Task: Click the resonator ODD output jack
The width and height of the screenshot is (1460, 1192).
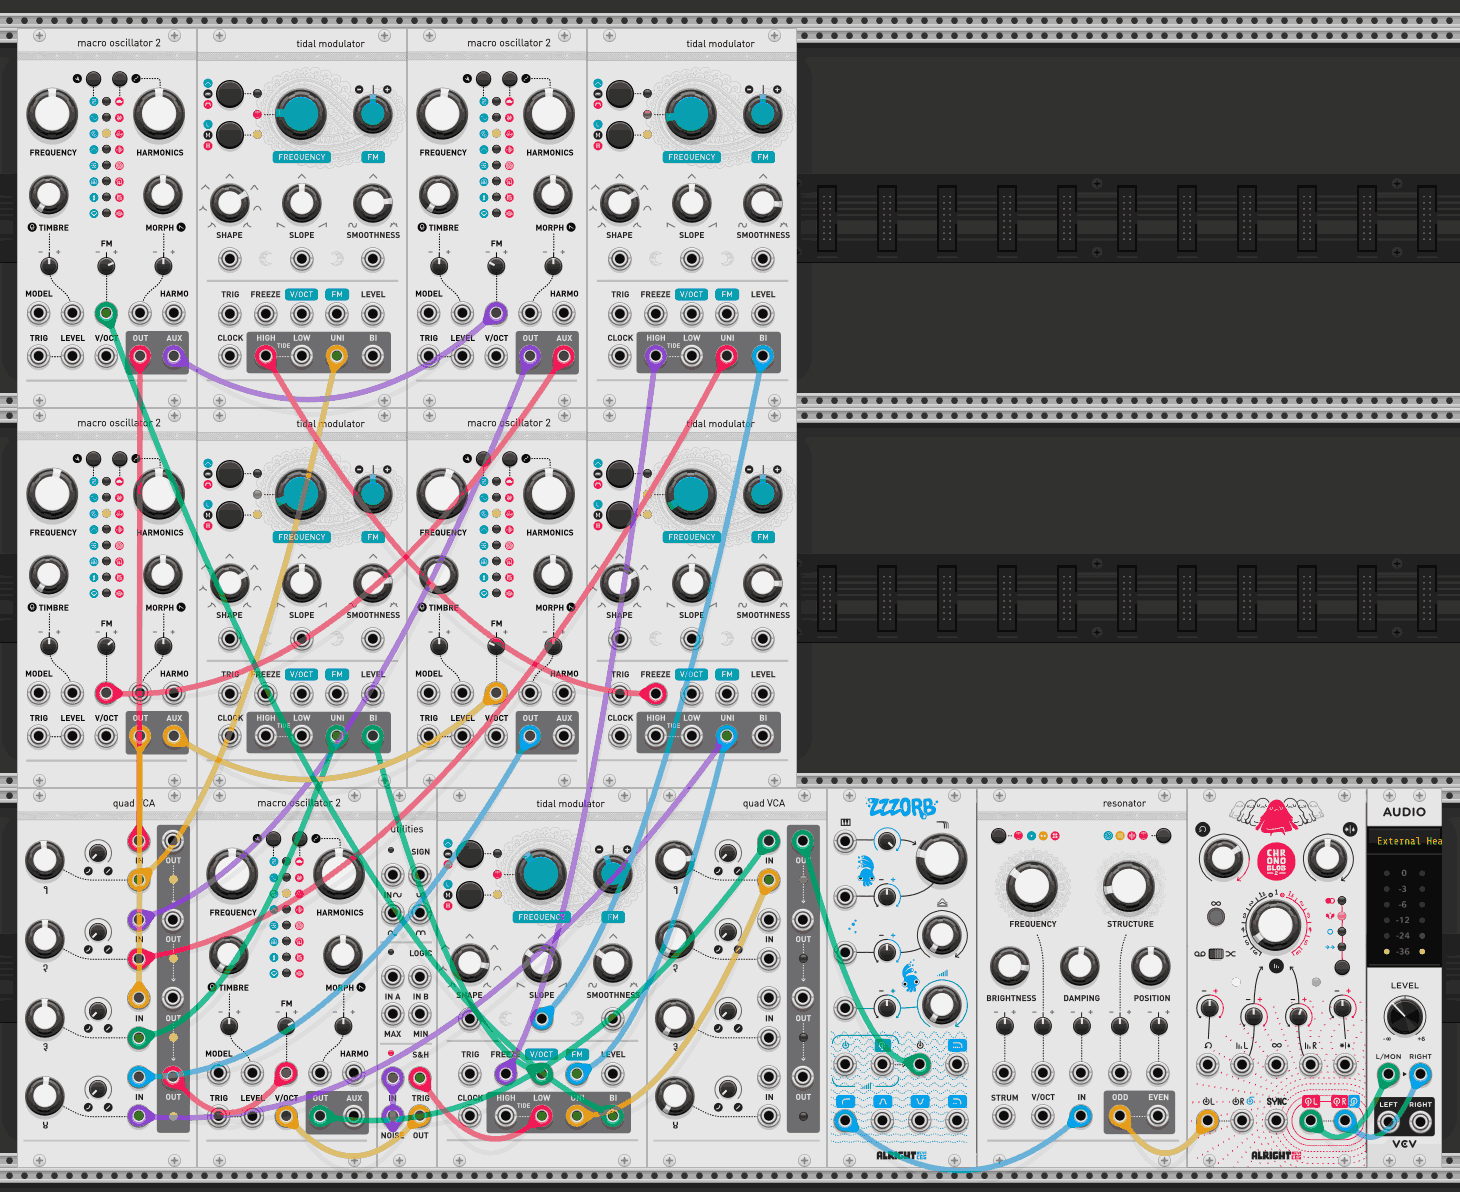Action: coord(1119,1117)
